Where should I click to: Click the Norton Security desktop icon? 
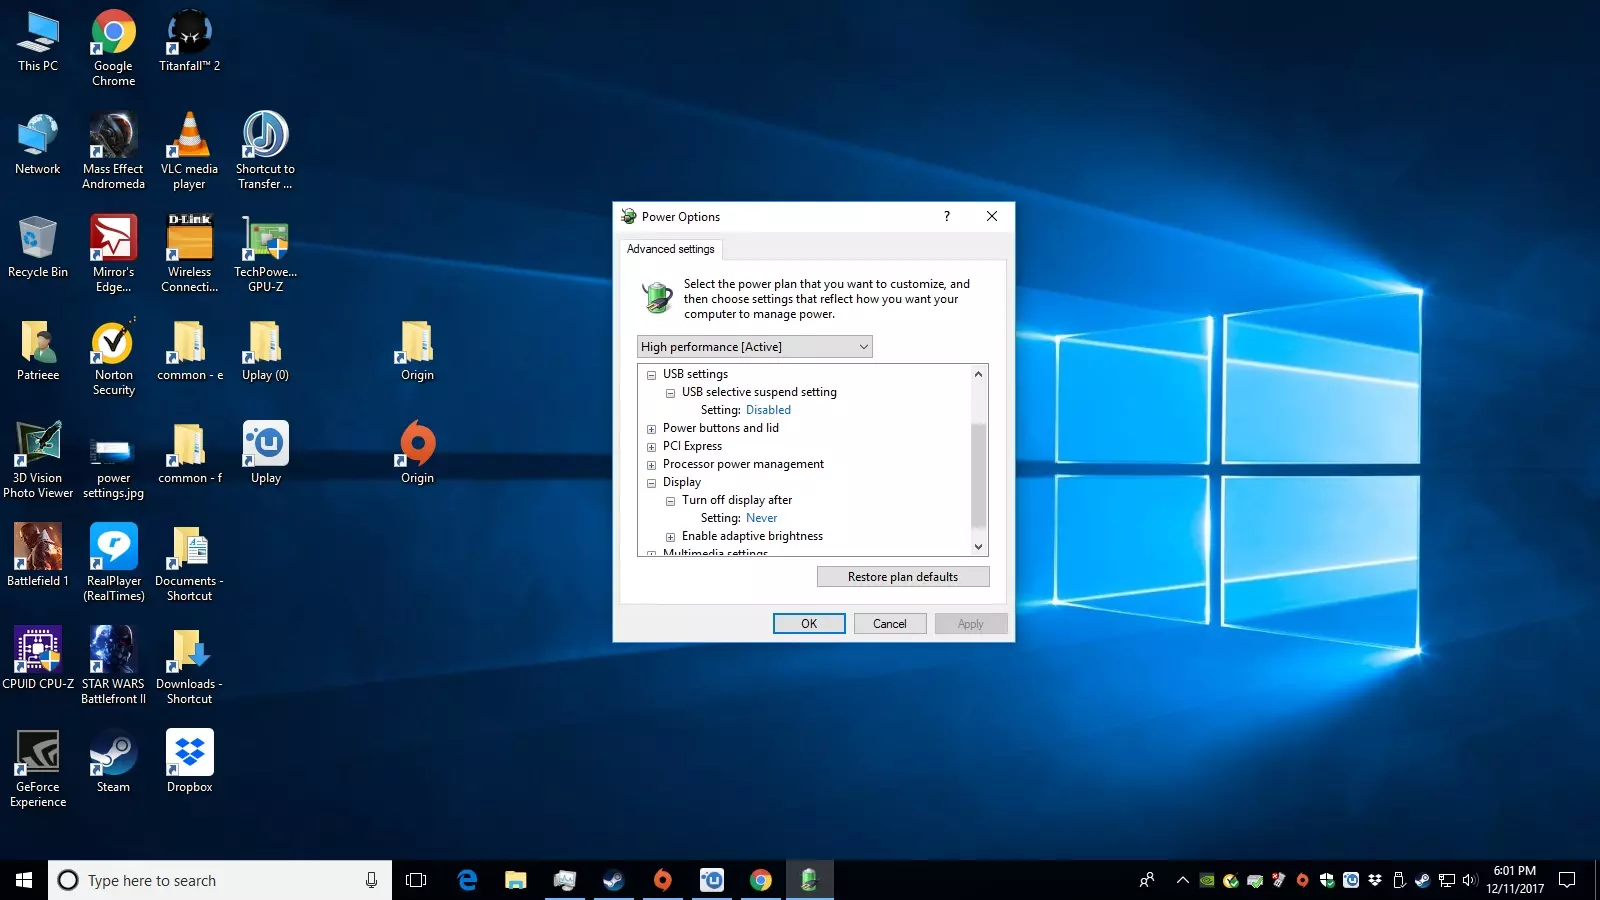[113, 344]
